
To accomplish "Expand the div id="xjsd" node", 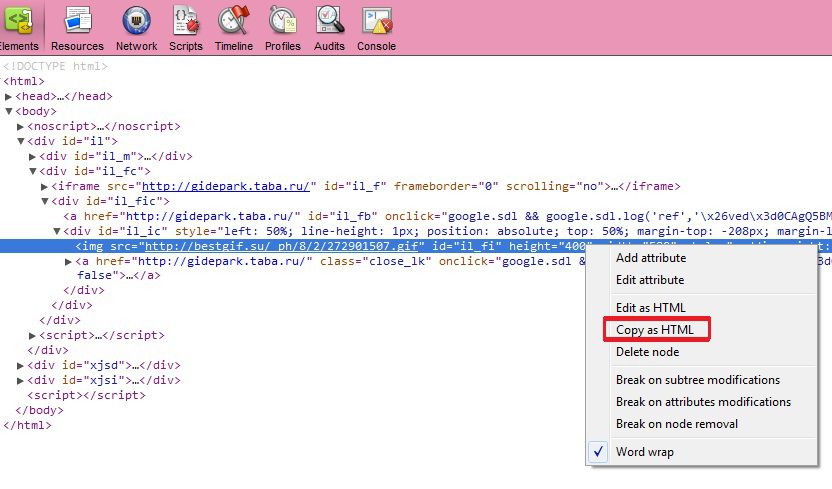I will [x=20, y=365].
